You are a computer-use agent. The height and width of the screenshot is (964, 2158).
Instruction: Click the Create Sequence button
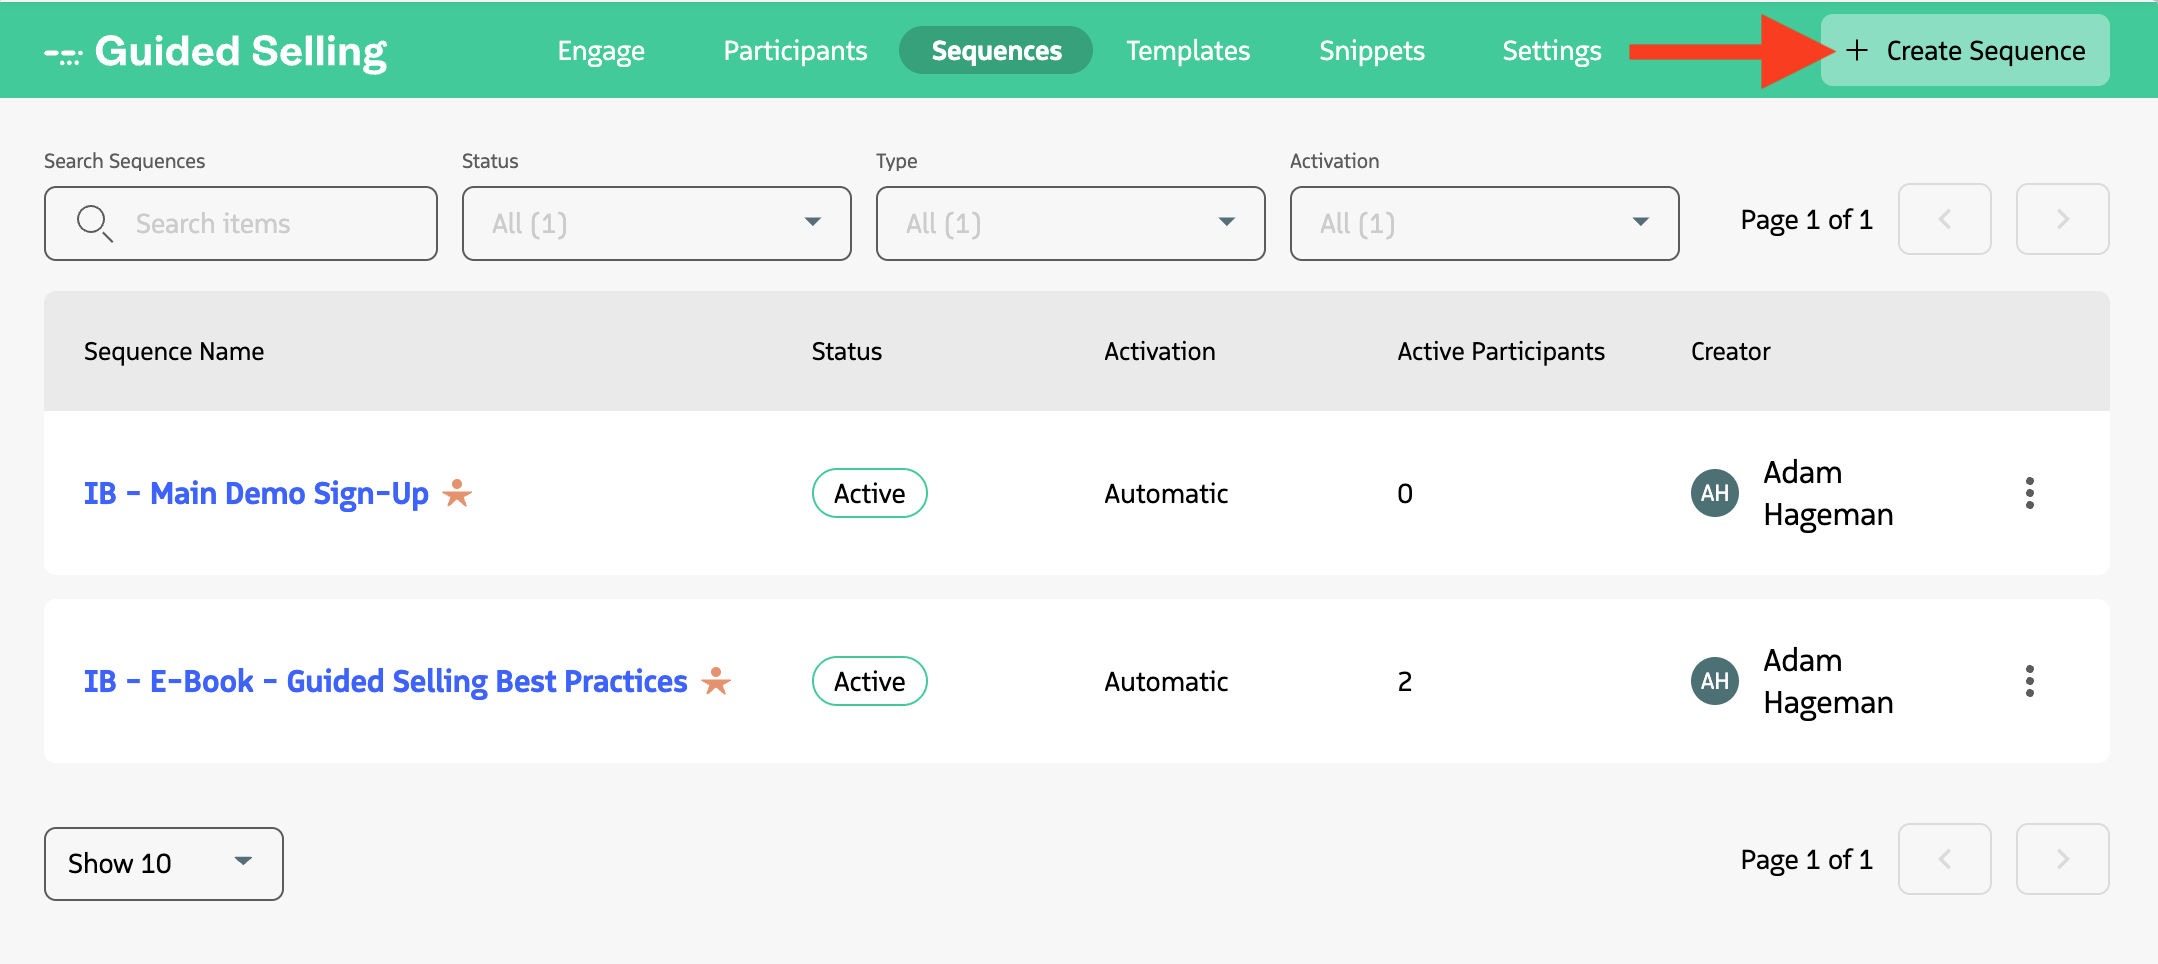pyautogui.click(x=1963, y=50)
